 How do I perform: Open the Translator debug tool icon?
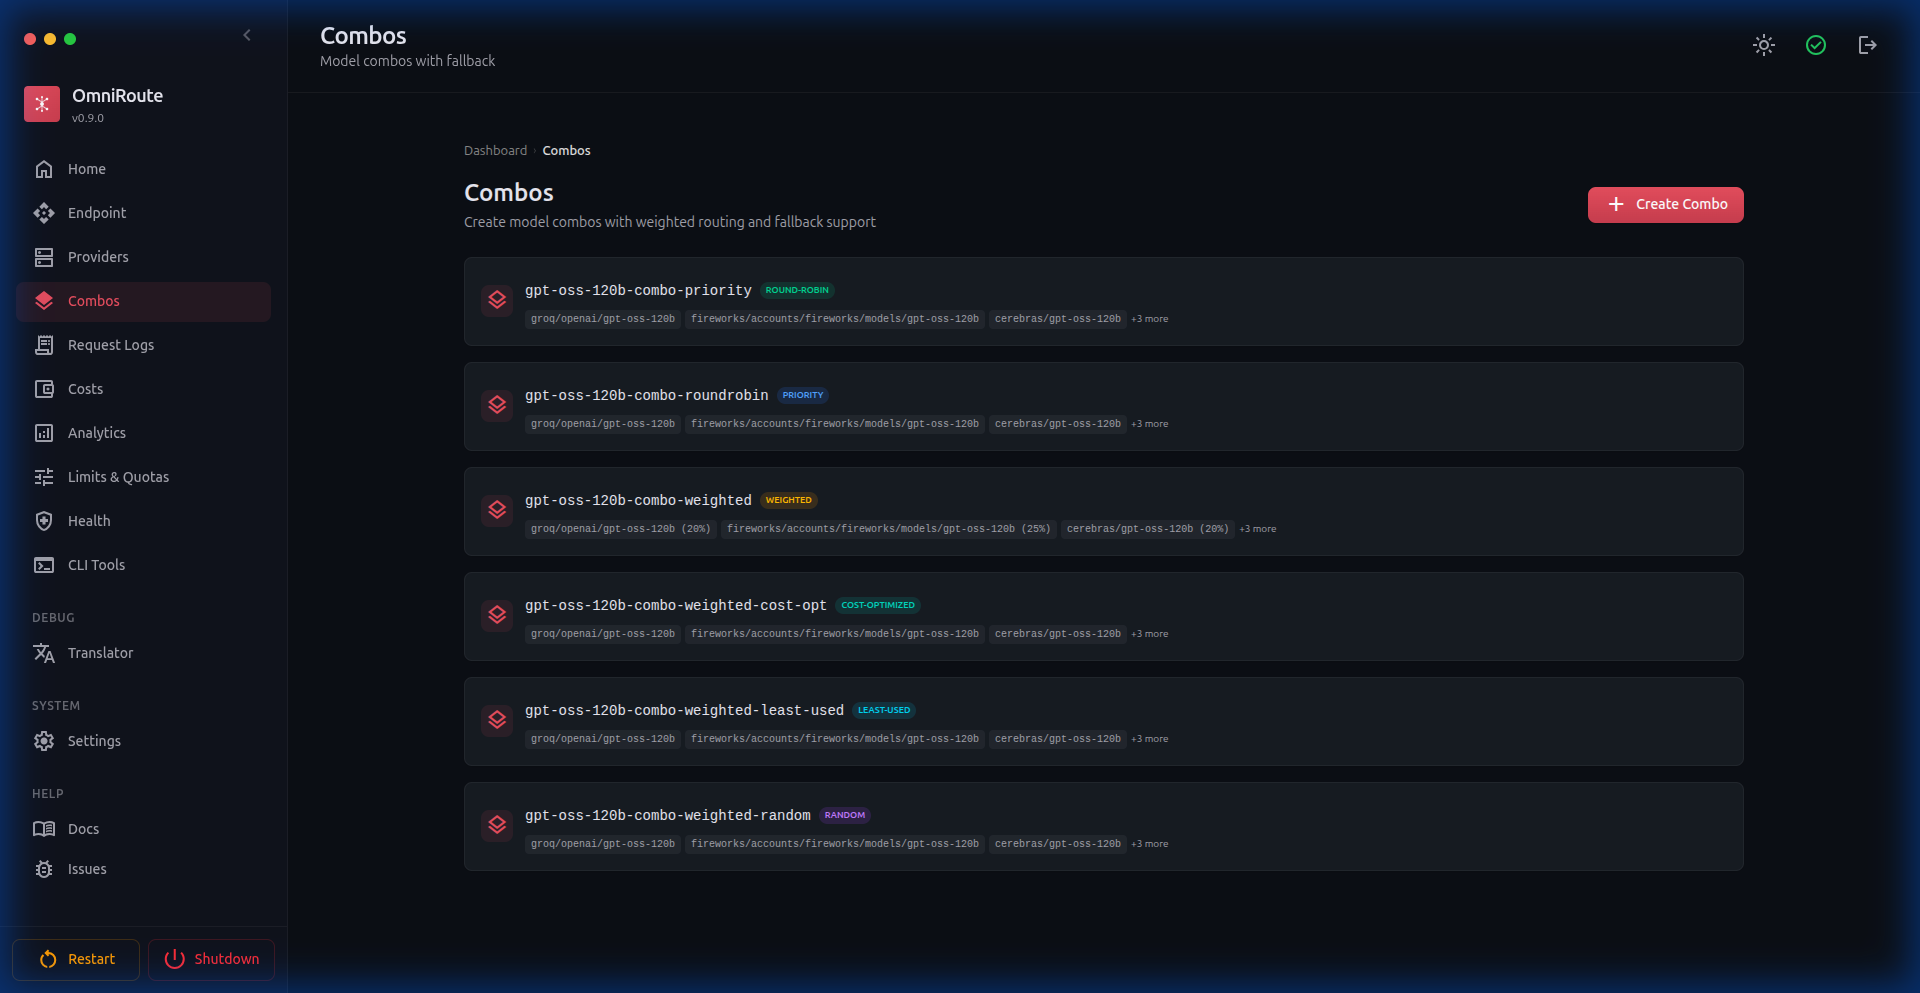point(44,653)
